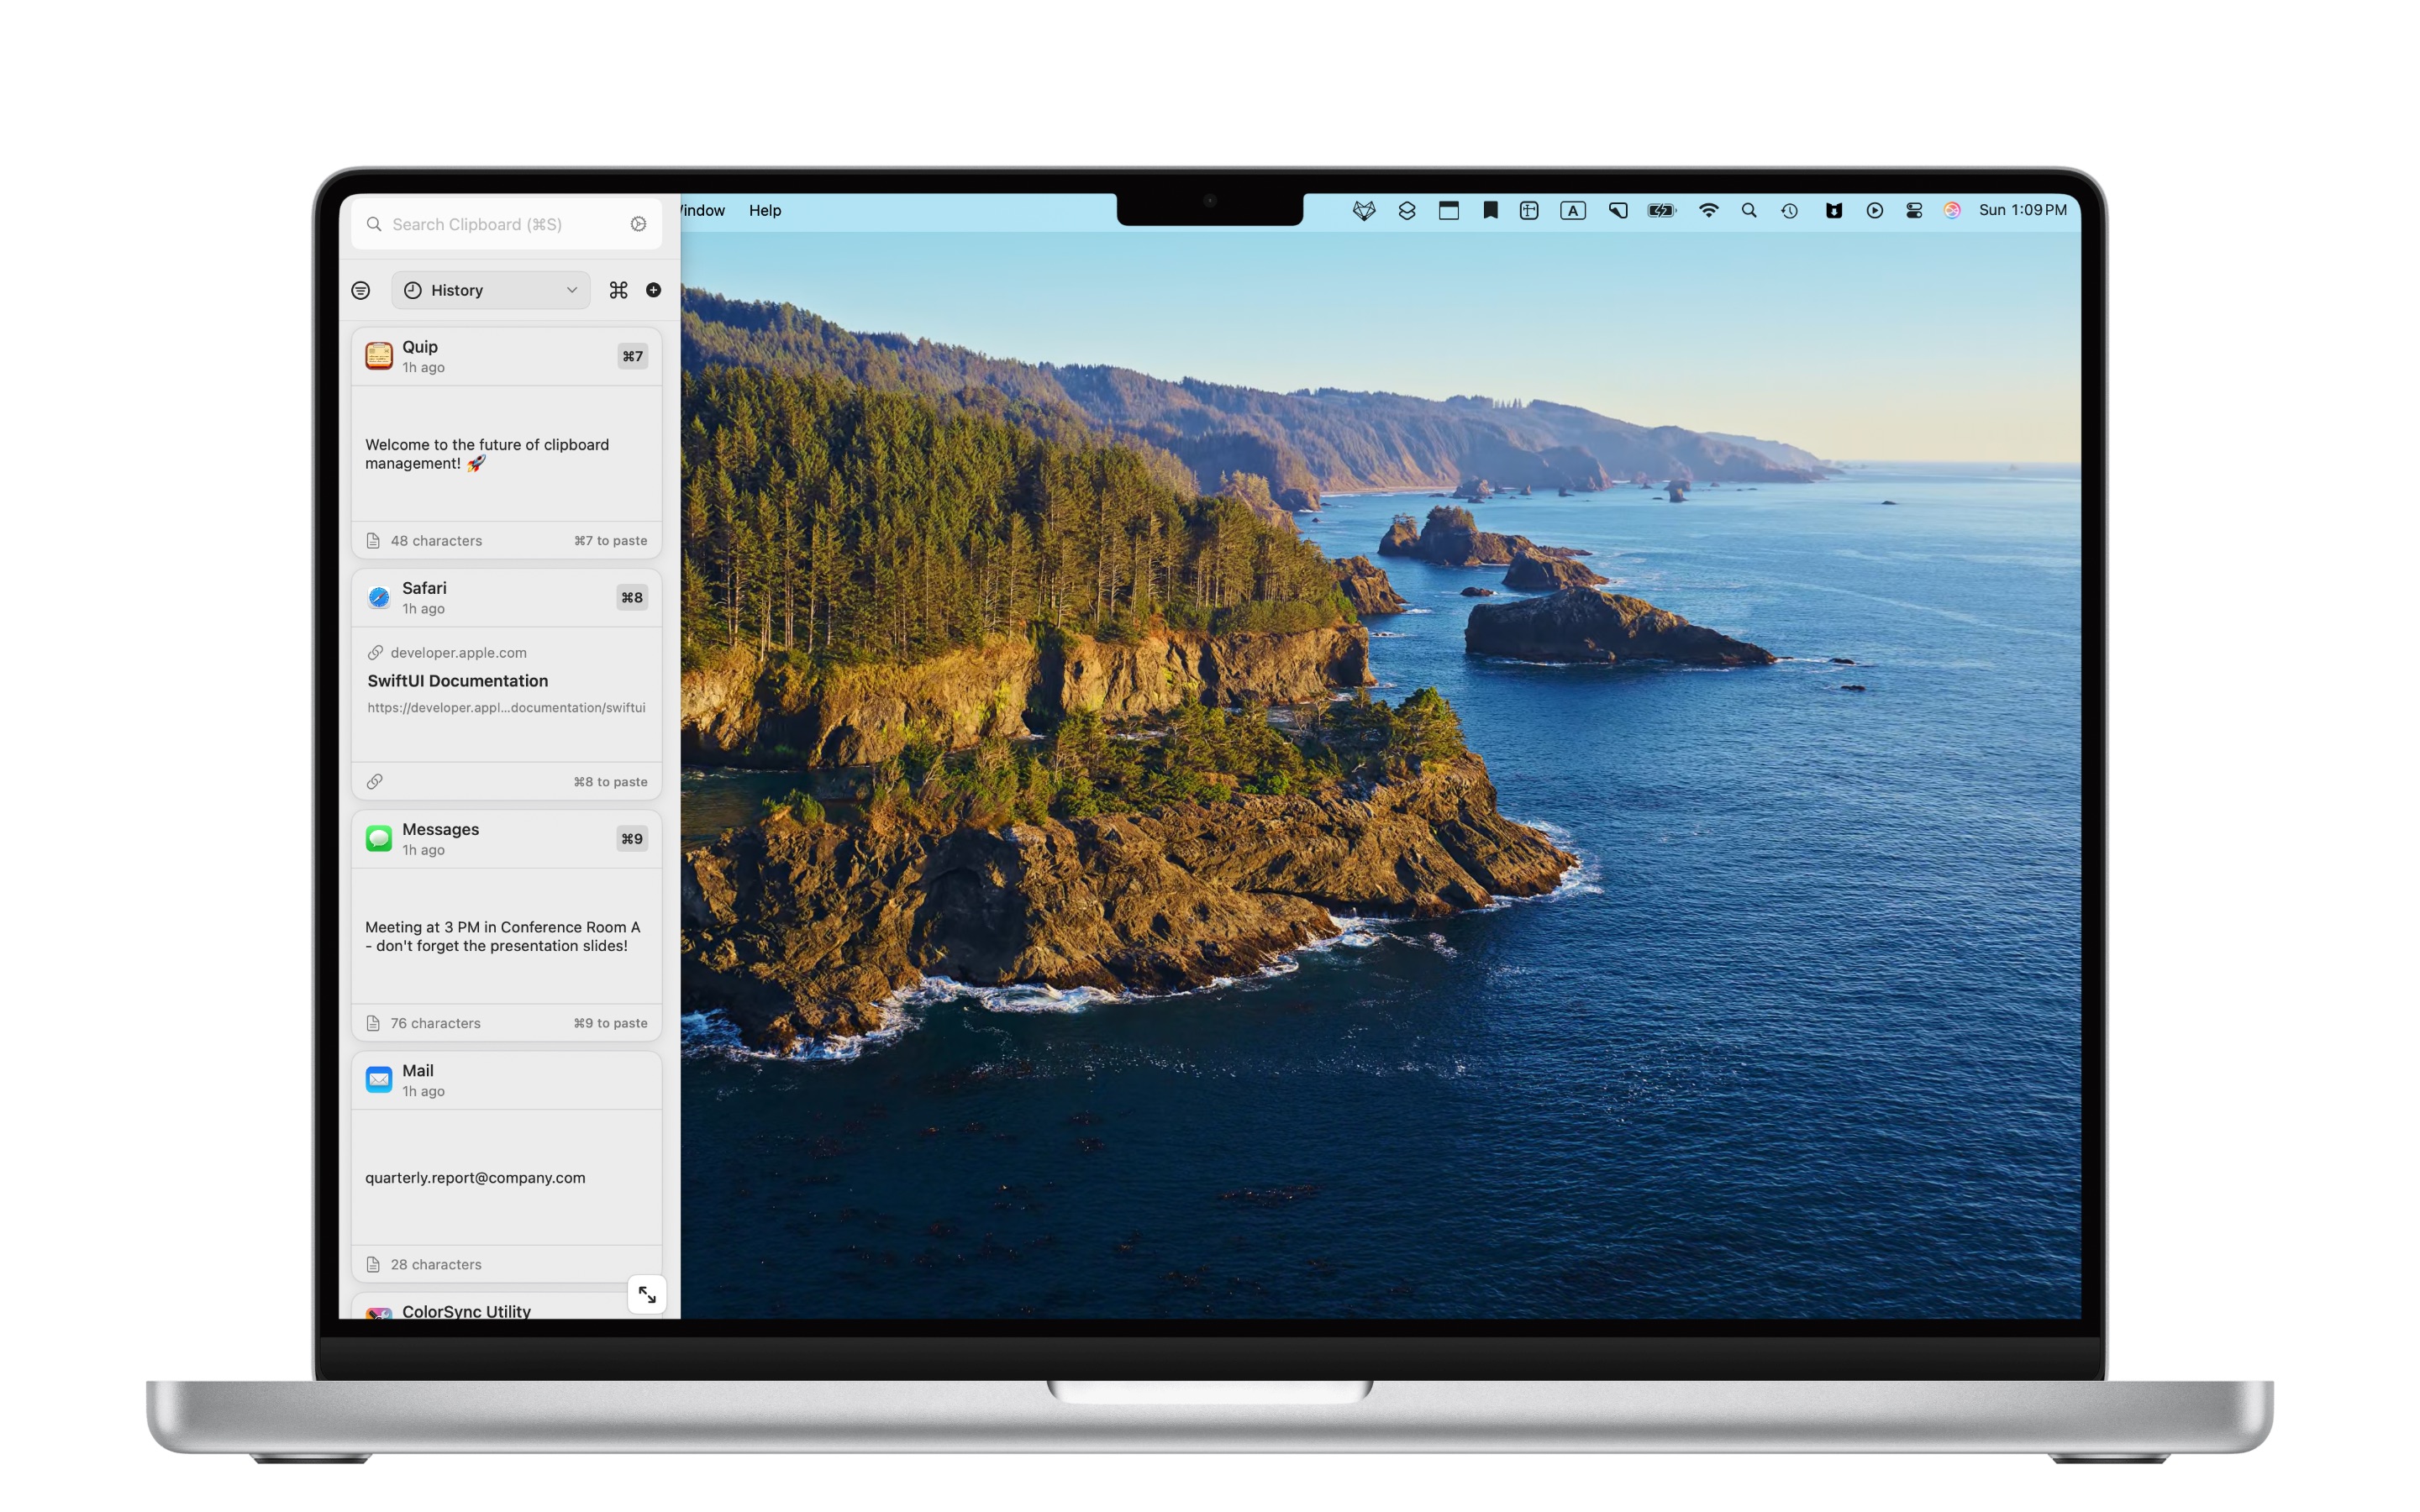
Task: Expand the Mail entry with the diagonal-arrows icon
Action: click(648, 1294)
